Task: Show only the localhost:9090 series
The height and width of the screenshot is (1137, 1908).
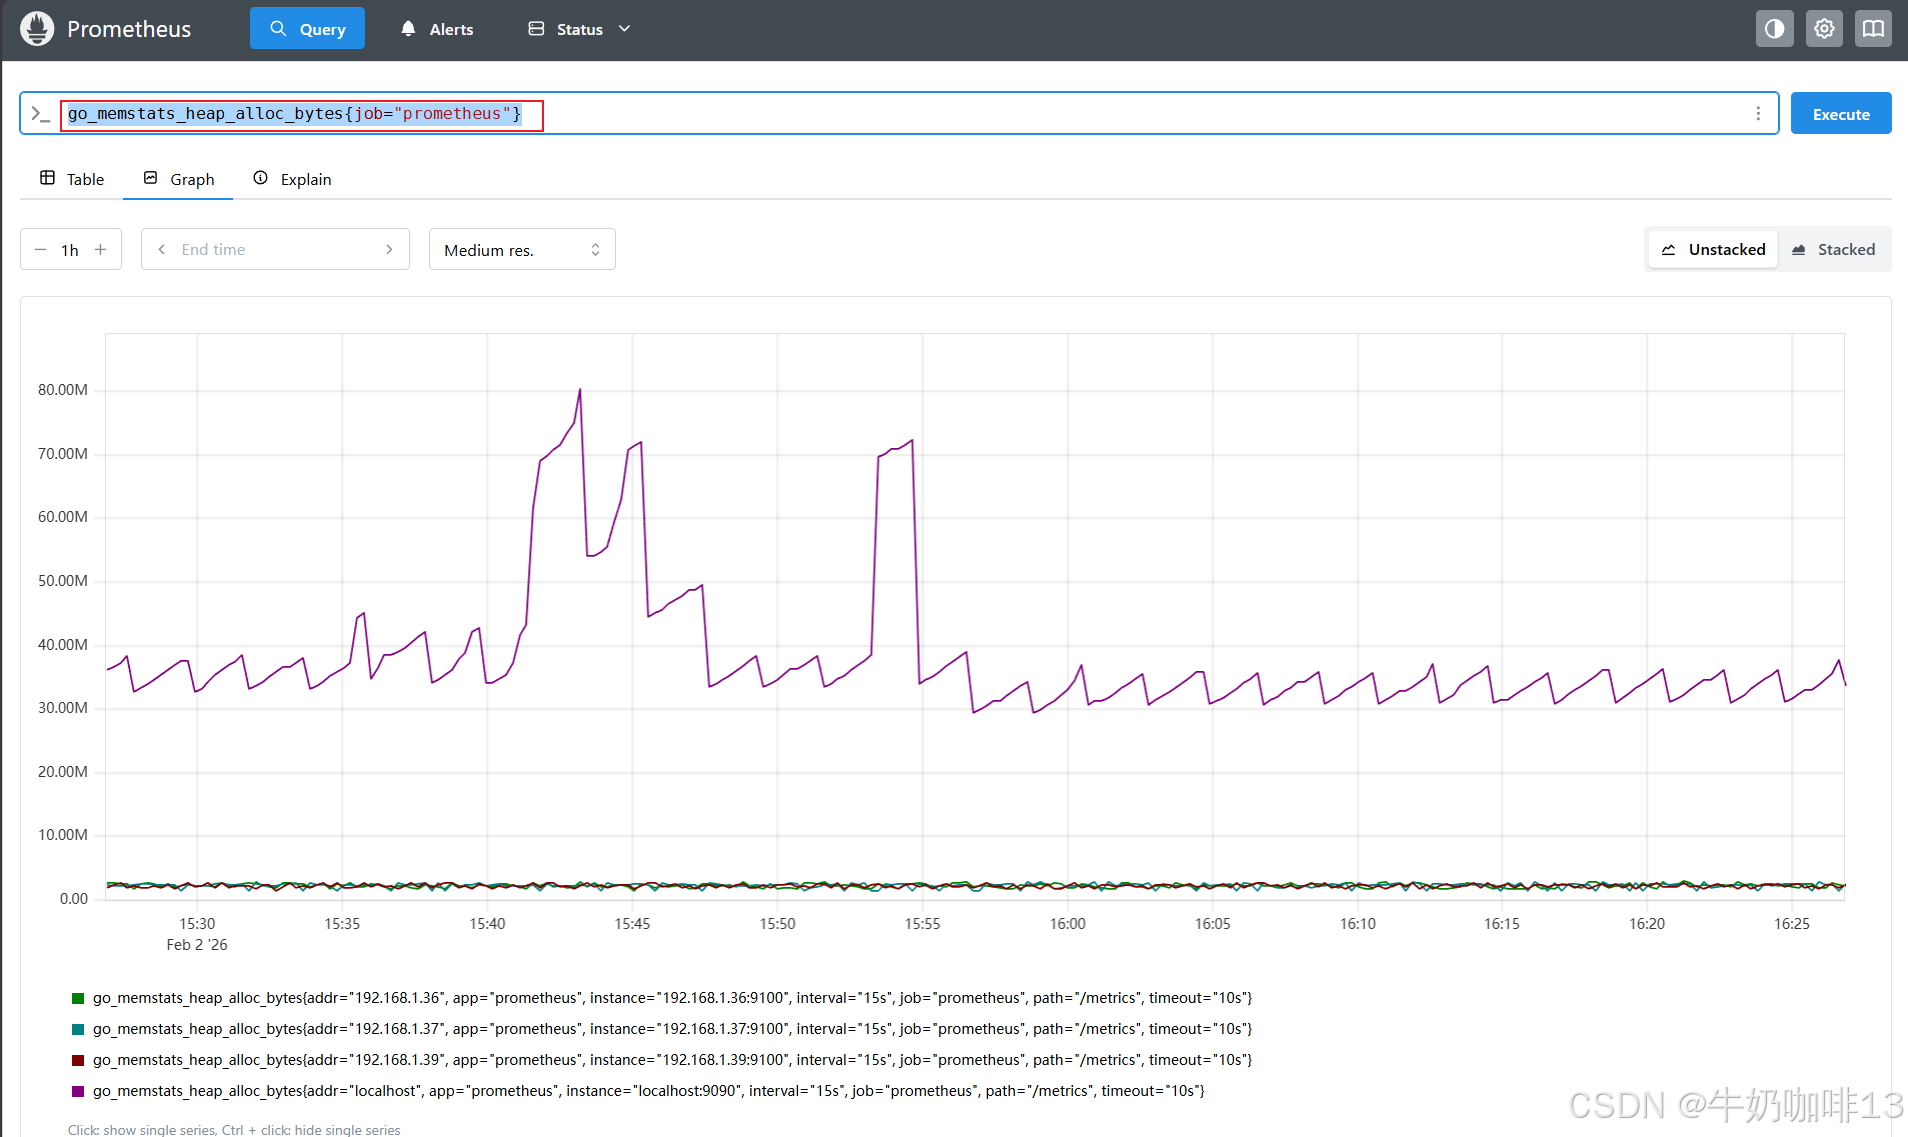Action: (648, 1091)
